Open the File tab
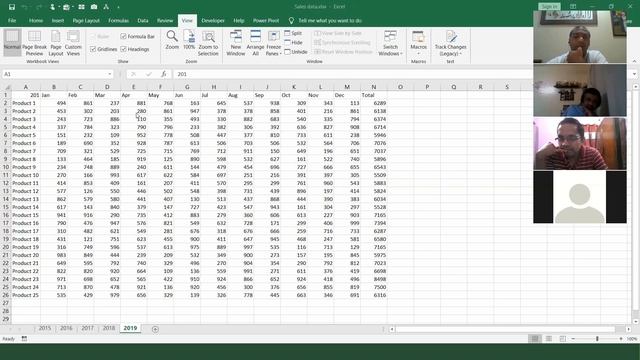This screenshot has height=360, width=640. point(12,20)
